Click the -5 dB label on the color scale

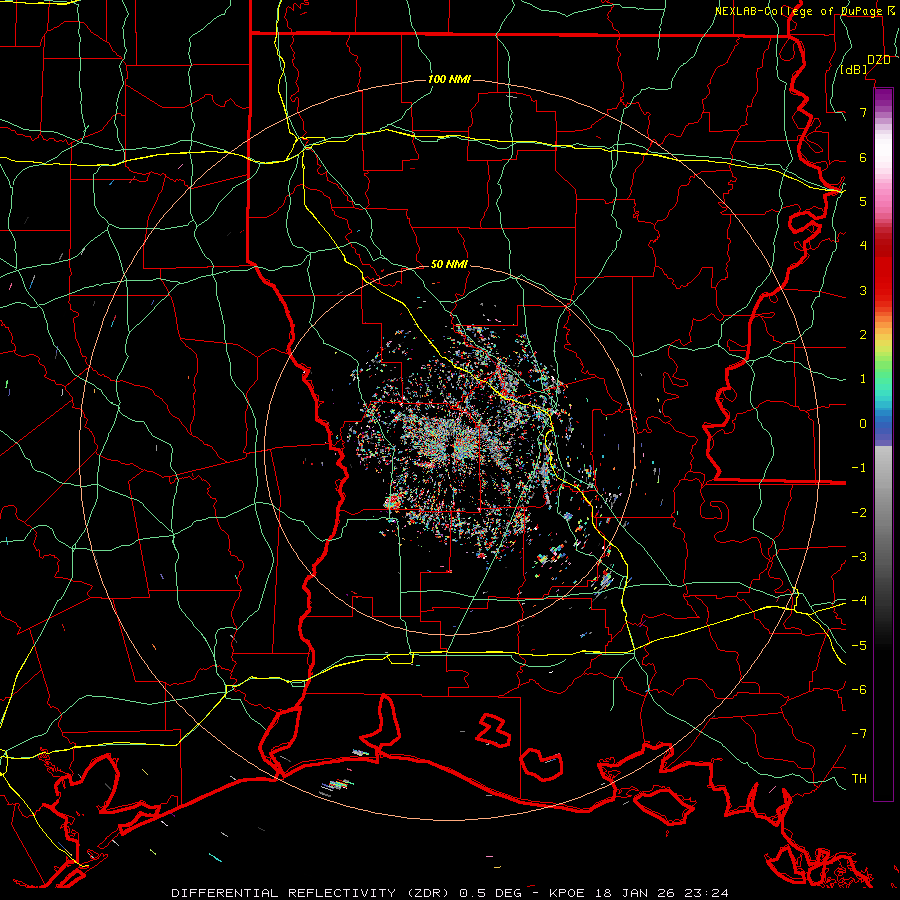point(859,646)
